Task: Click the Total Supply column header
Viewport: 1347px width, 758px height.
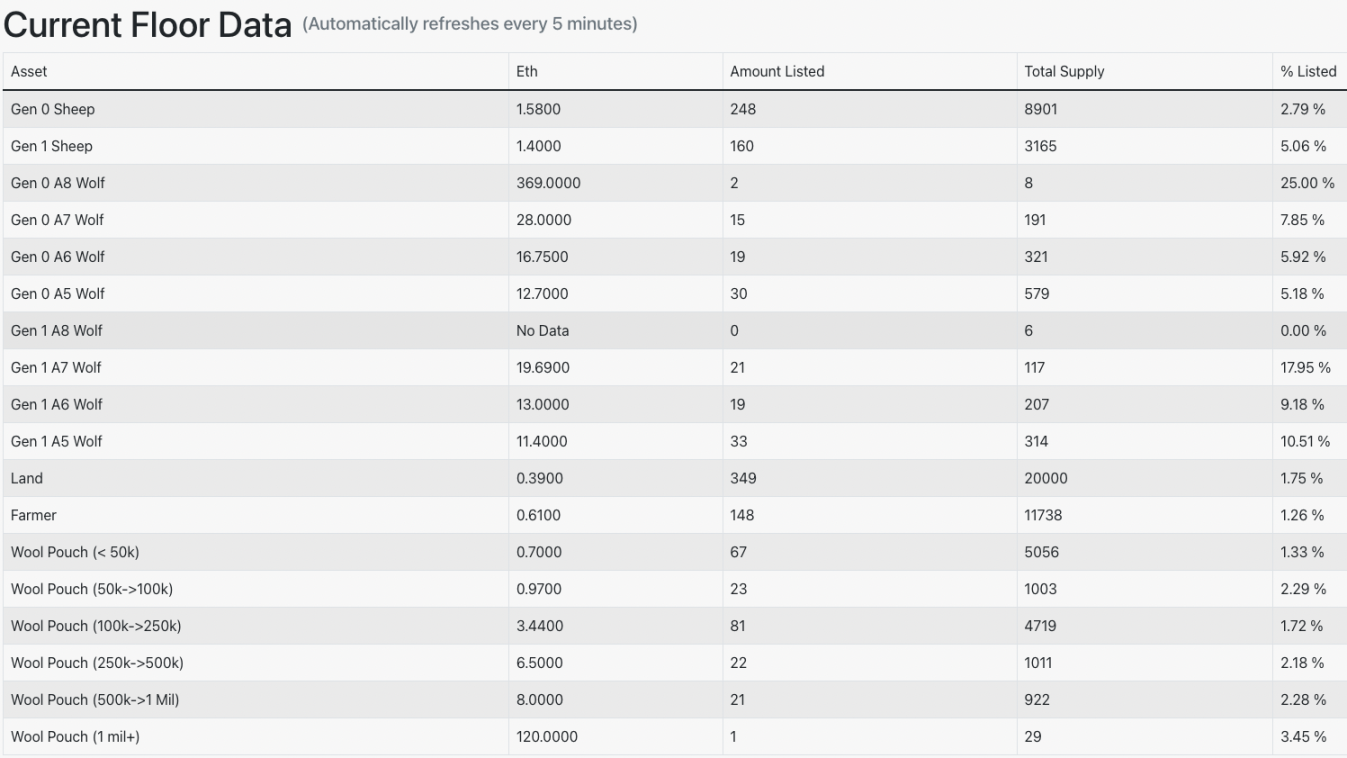Action: click(1064, 72)
